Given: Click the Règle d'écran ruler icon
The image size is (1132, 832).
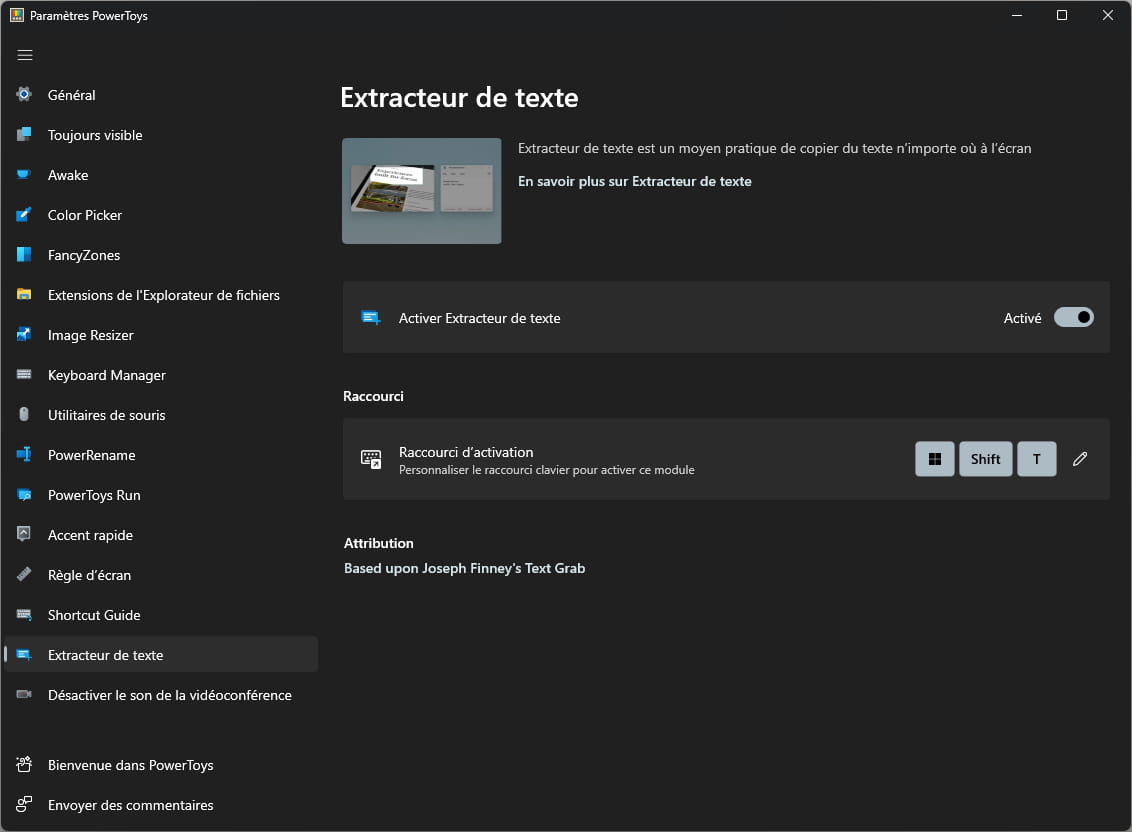Looking at the screenshot, I should (24, 574).
